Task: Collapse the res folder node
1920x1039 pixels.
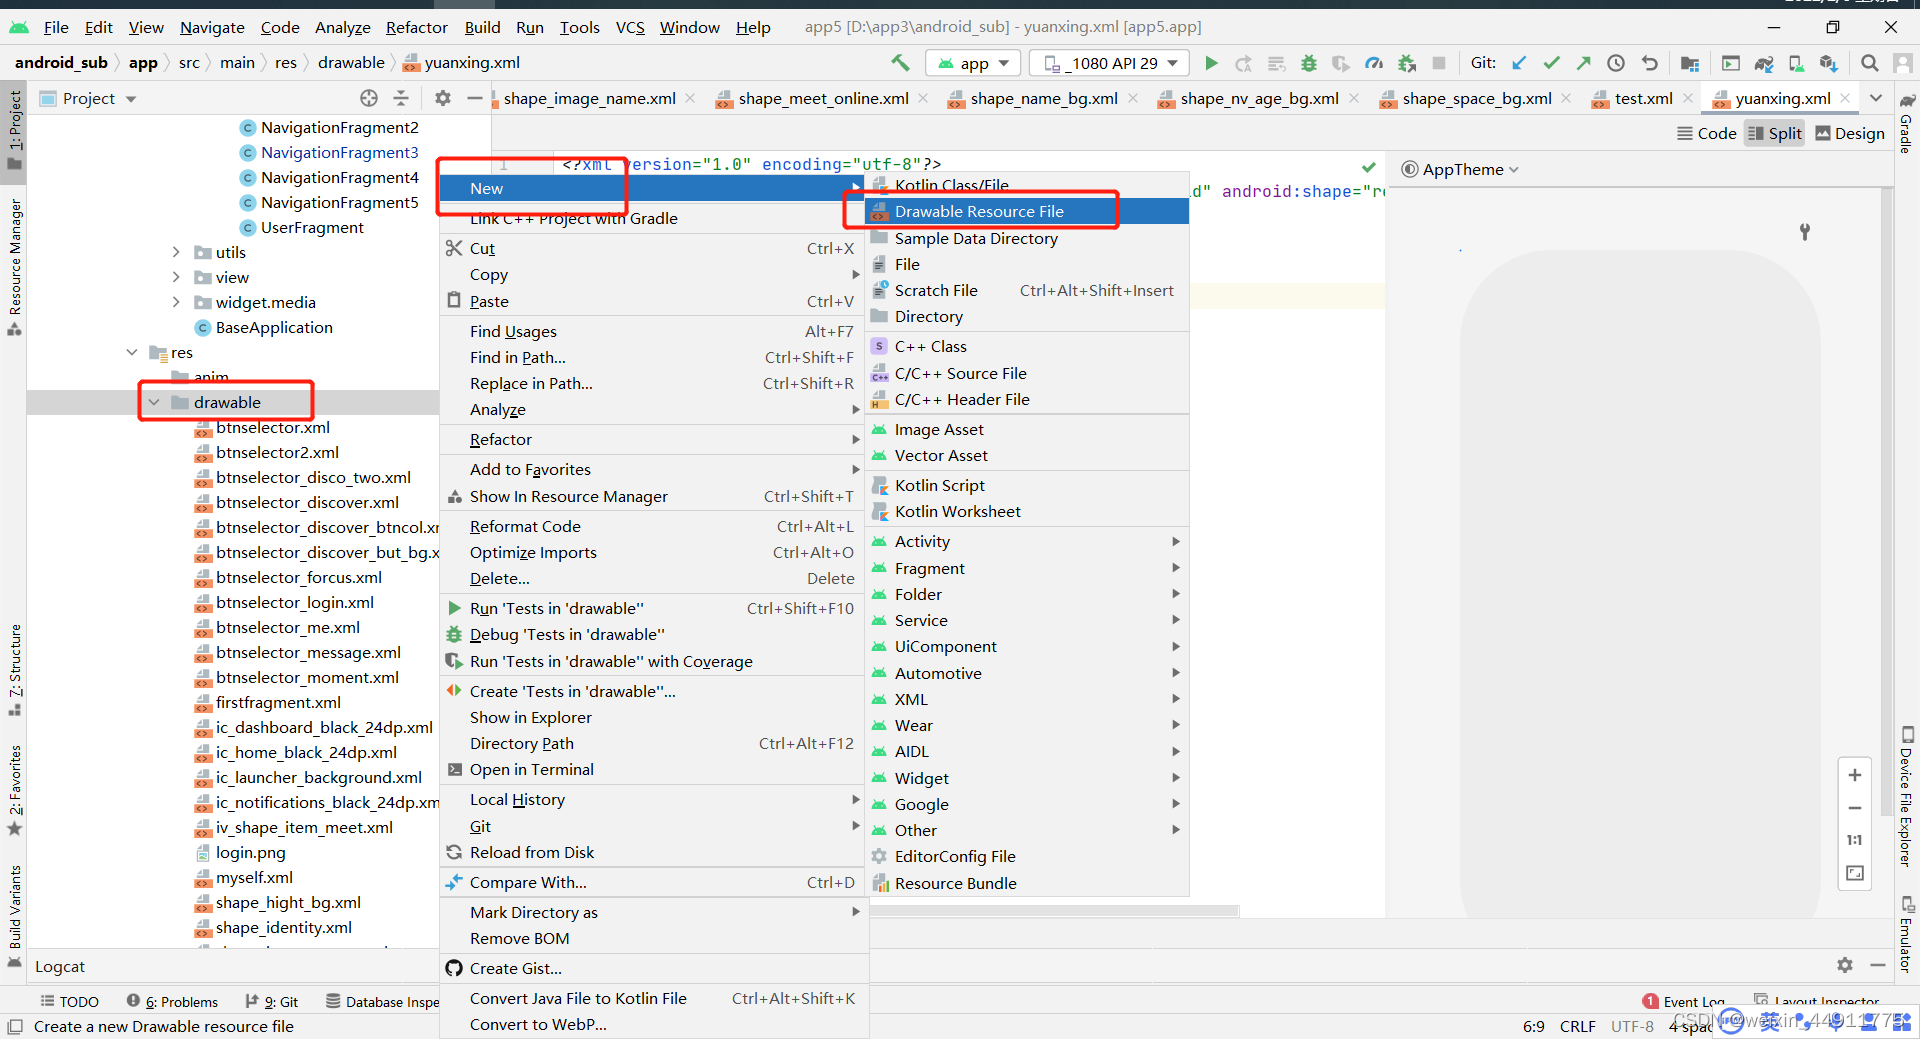Action: (x=132, y=352)
